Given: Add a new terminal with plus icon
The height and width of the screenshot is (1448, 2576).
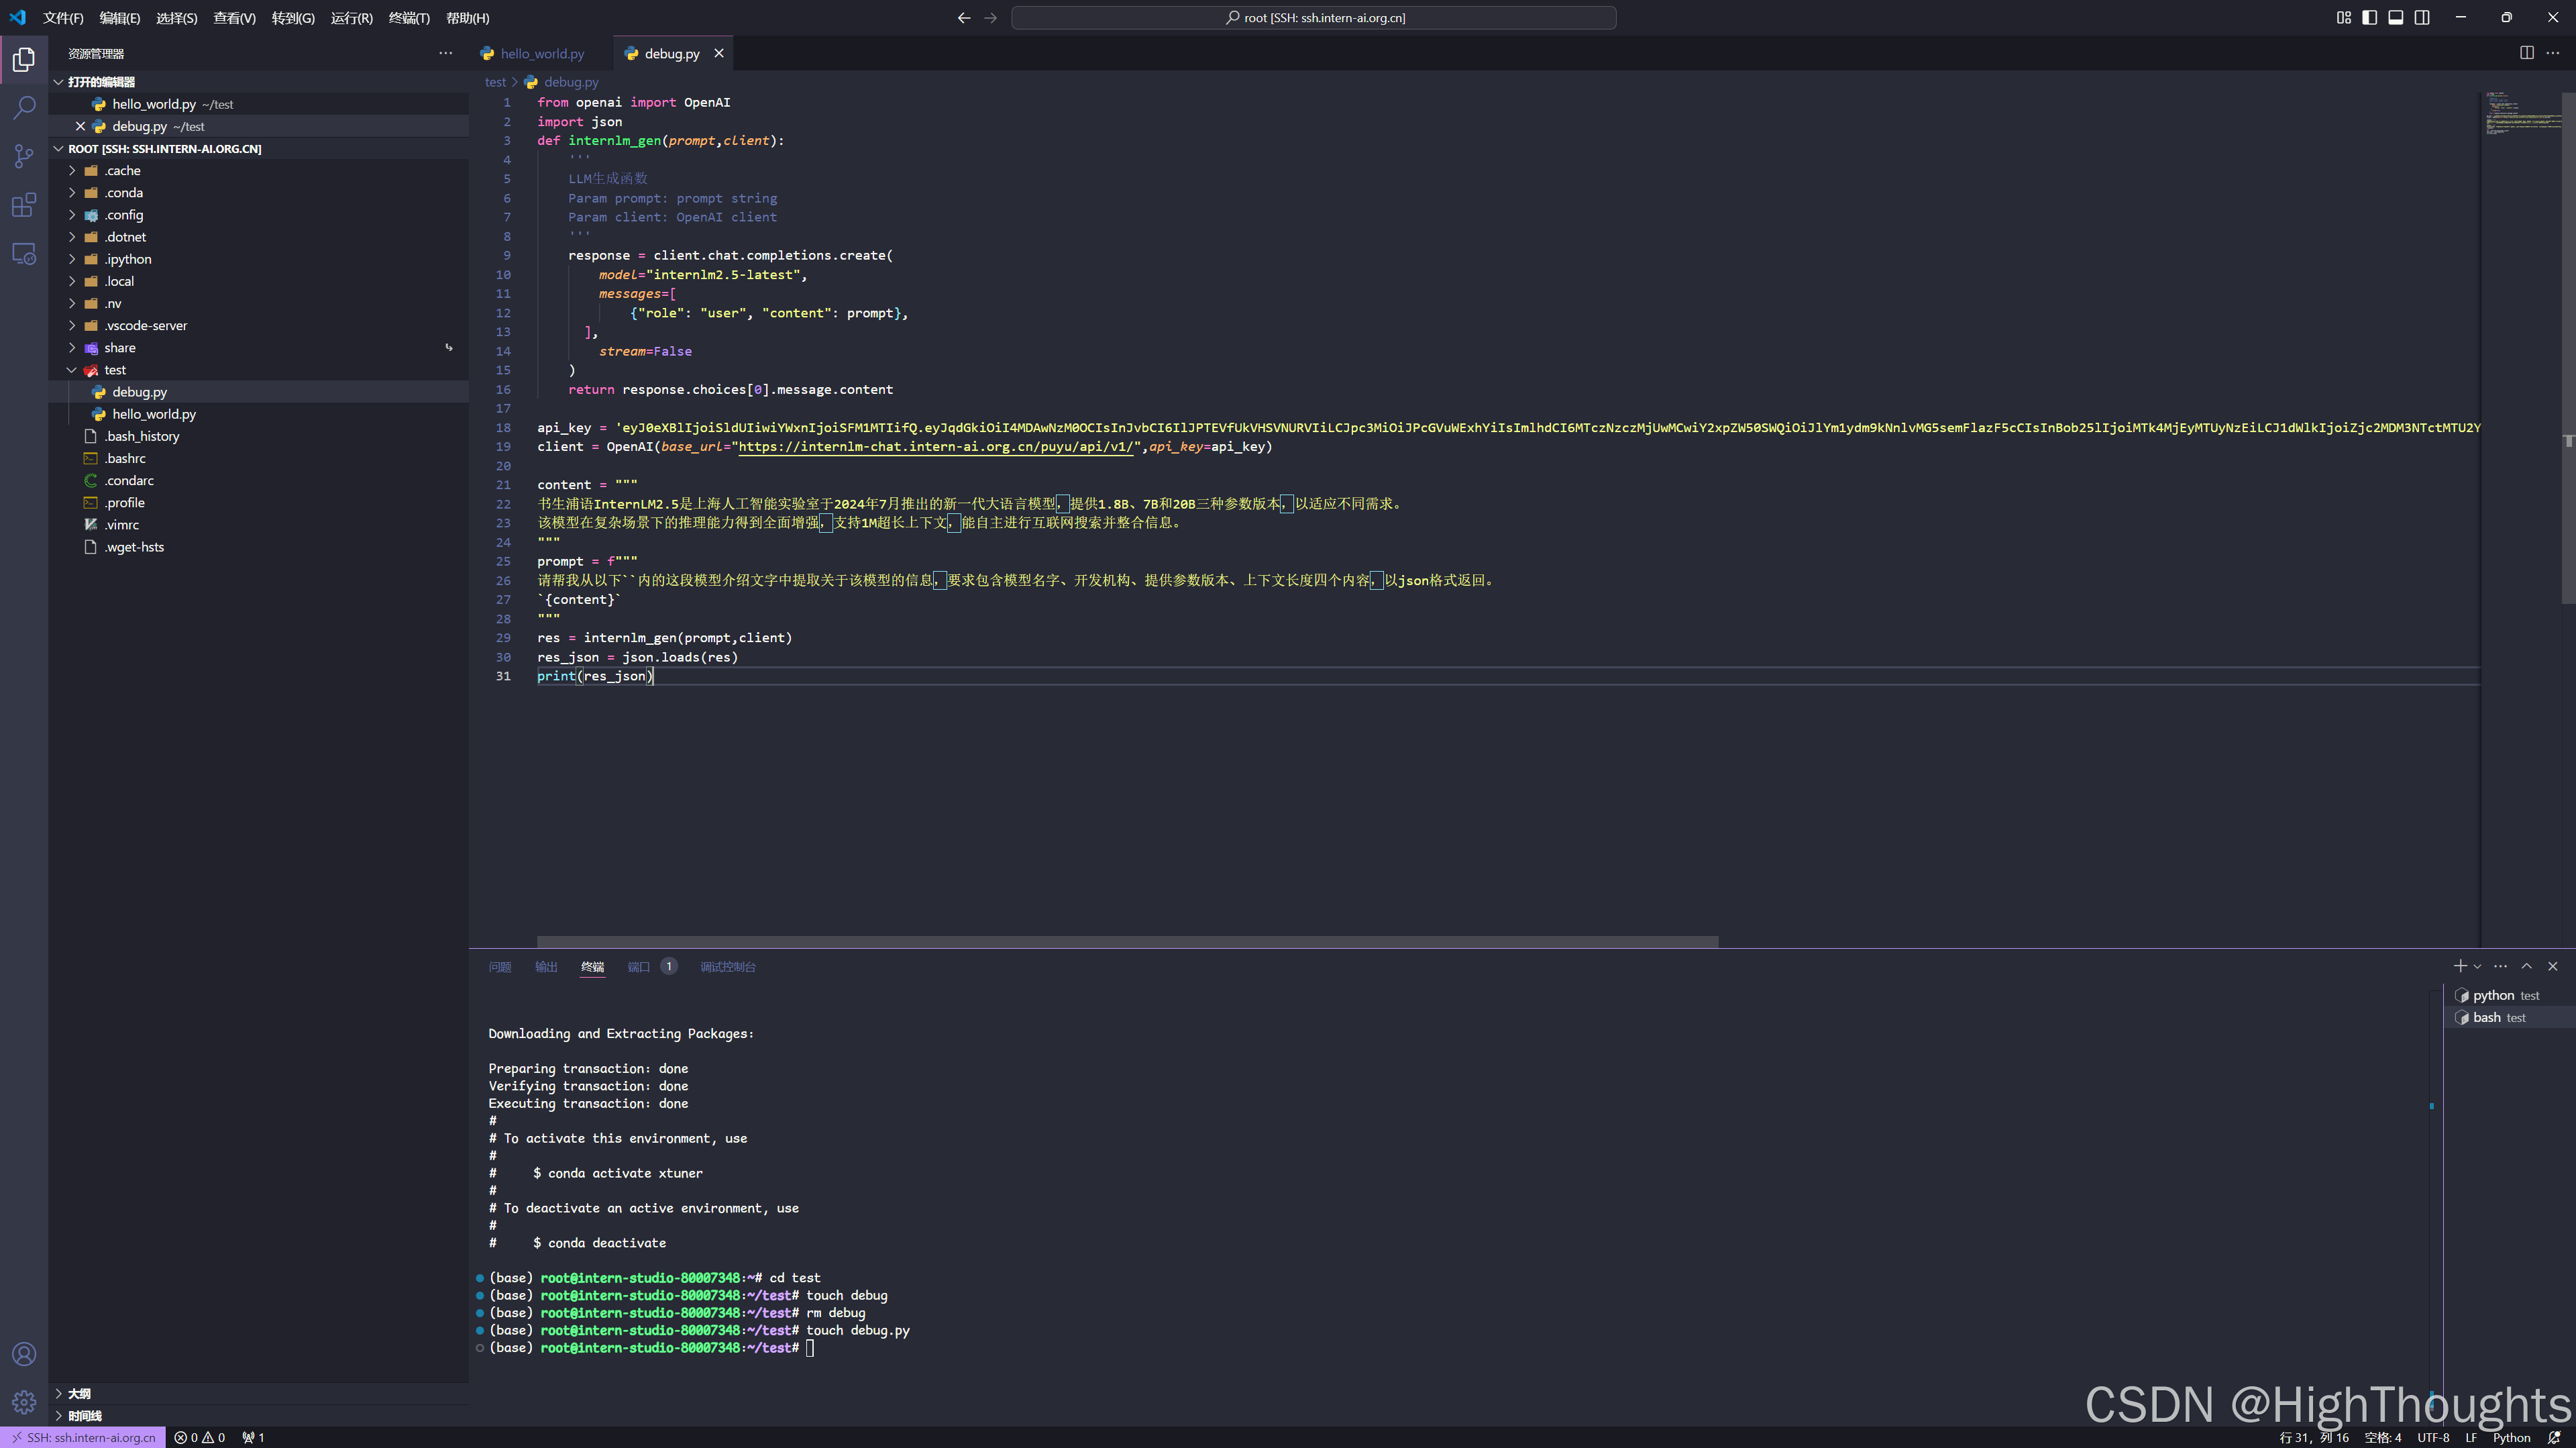Looking at the screenshot, I should click(x=2460, y=966).
